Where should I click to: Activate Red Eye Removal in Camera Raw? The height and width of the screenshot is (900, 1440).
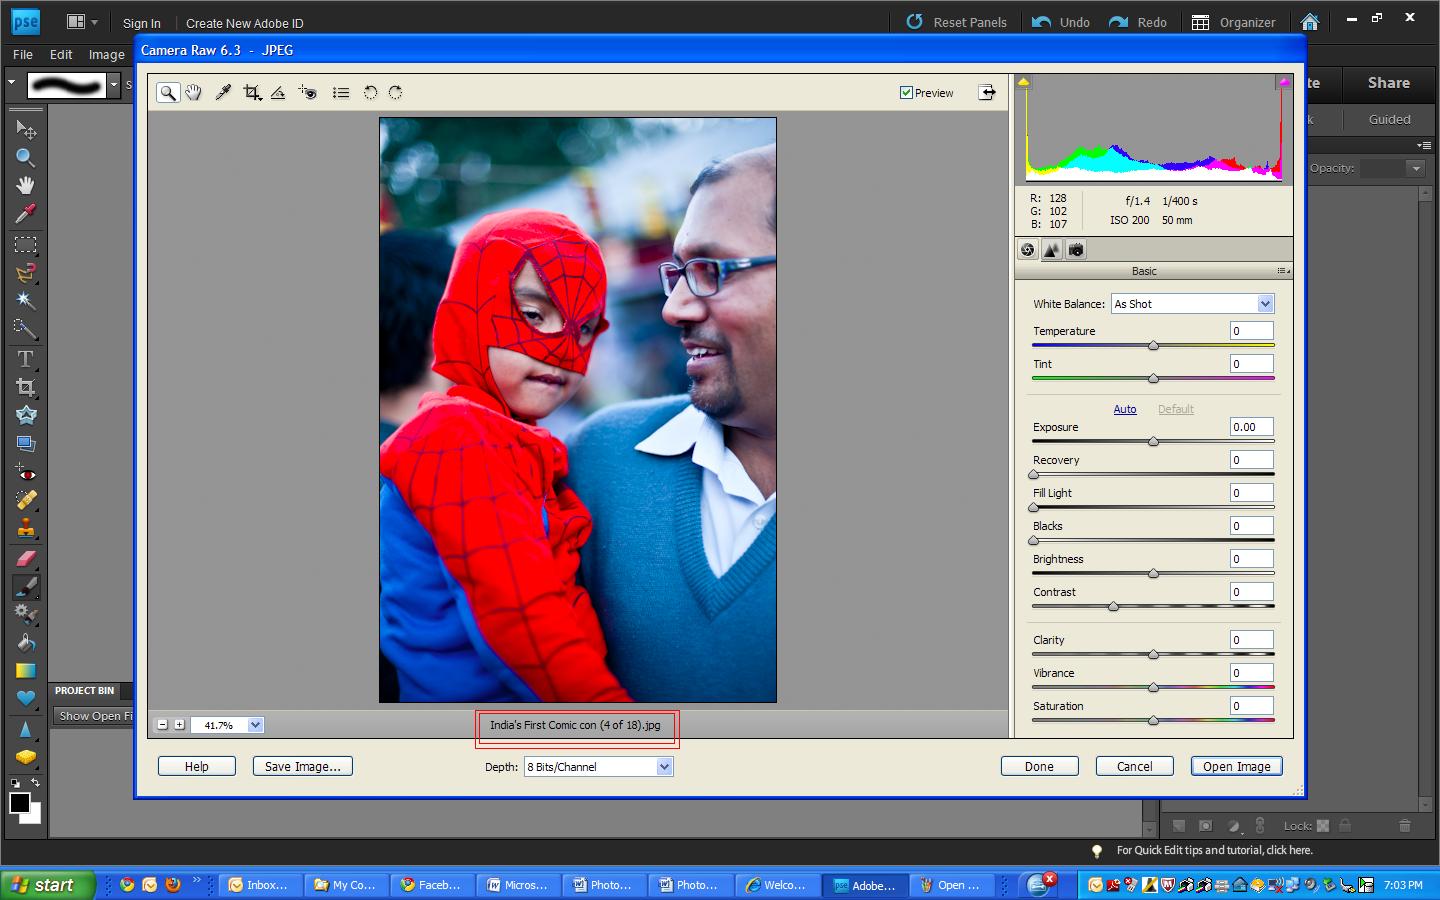click(x=308, y=93)
